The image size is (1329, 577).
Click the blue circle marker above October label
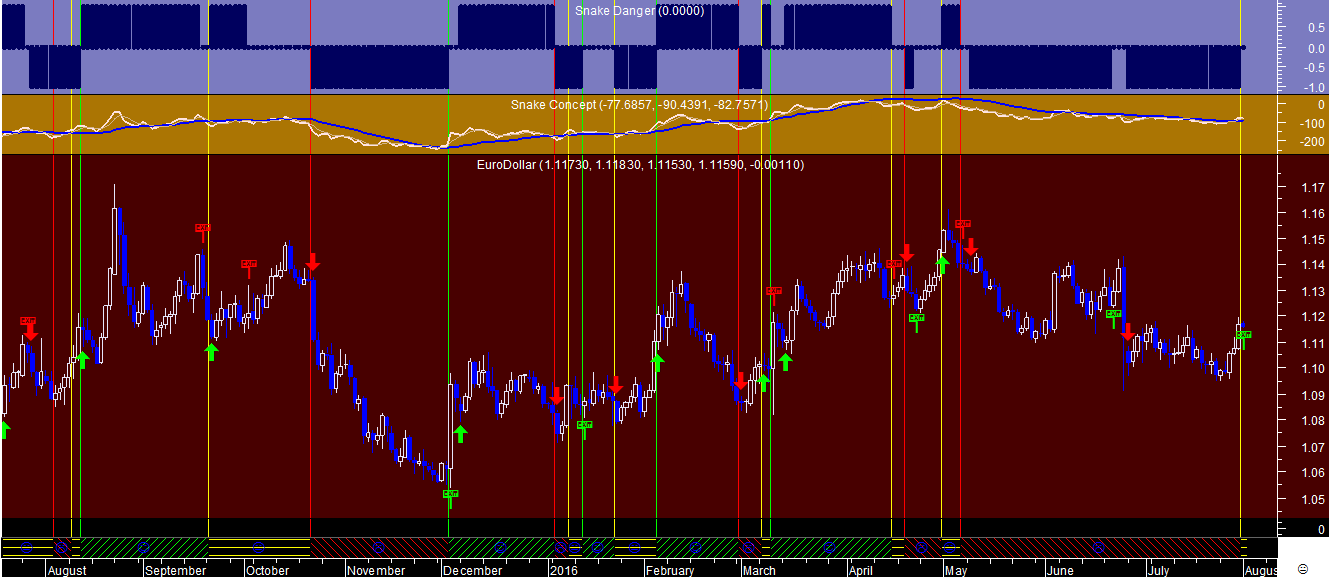259,547
